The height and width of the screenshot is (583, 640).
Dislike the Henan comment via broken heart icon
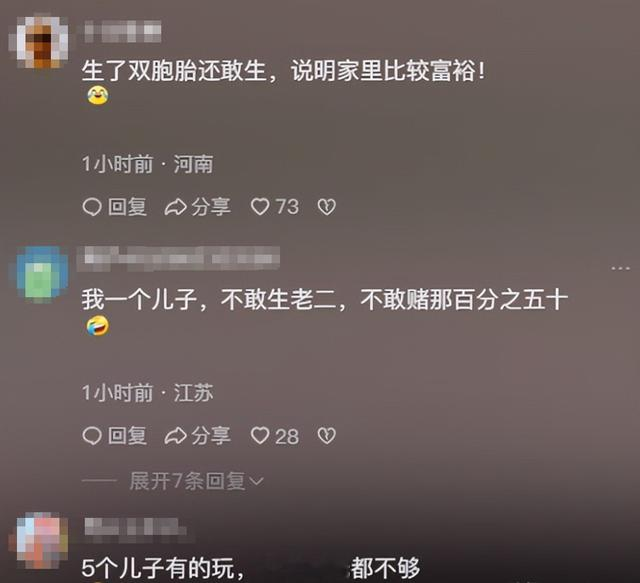pyautogui.click(x=327, y=207)
